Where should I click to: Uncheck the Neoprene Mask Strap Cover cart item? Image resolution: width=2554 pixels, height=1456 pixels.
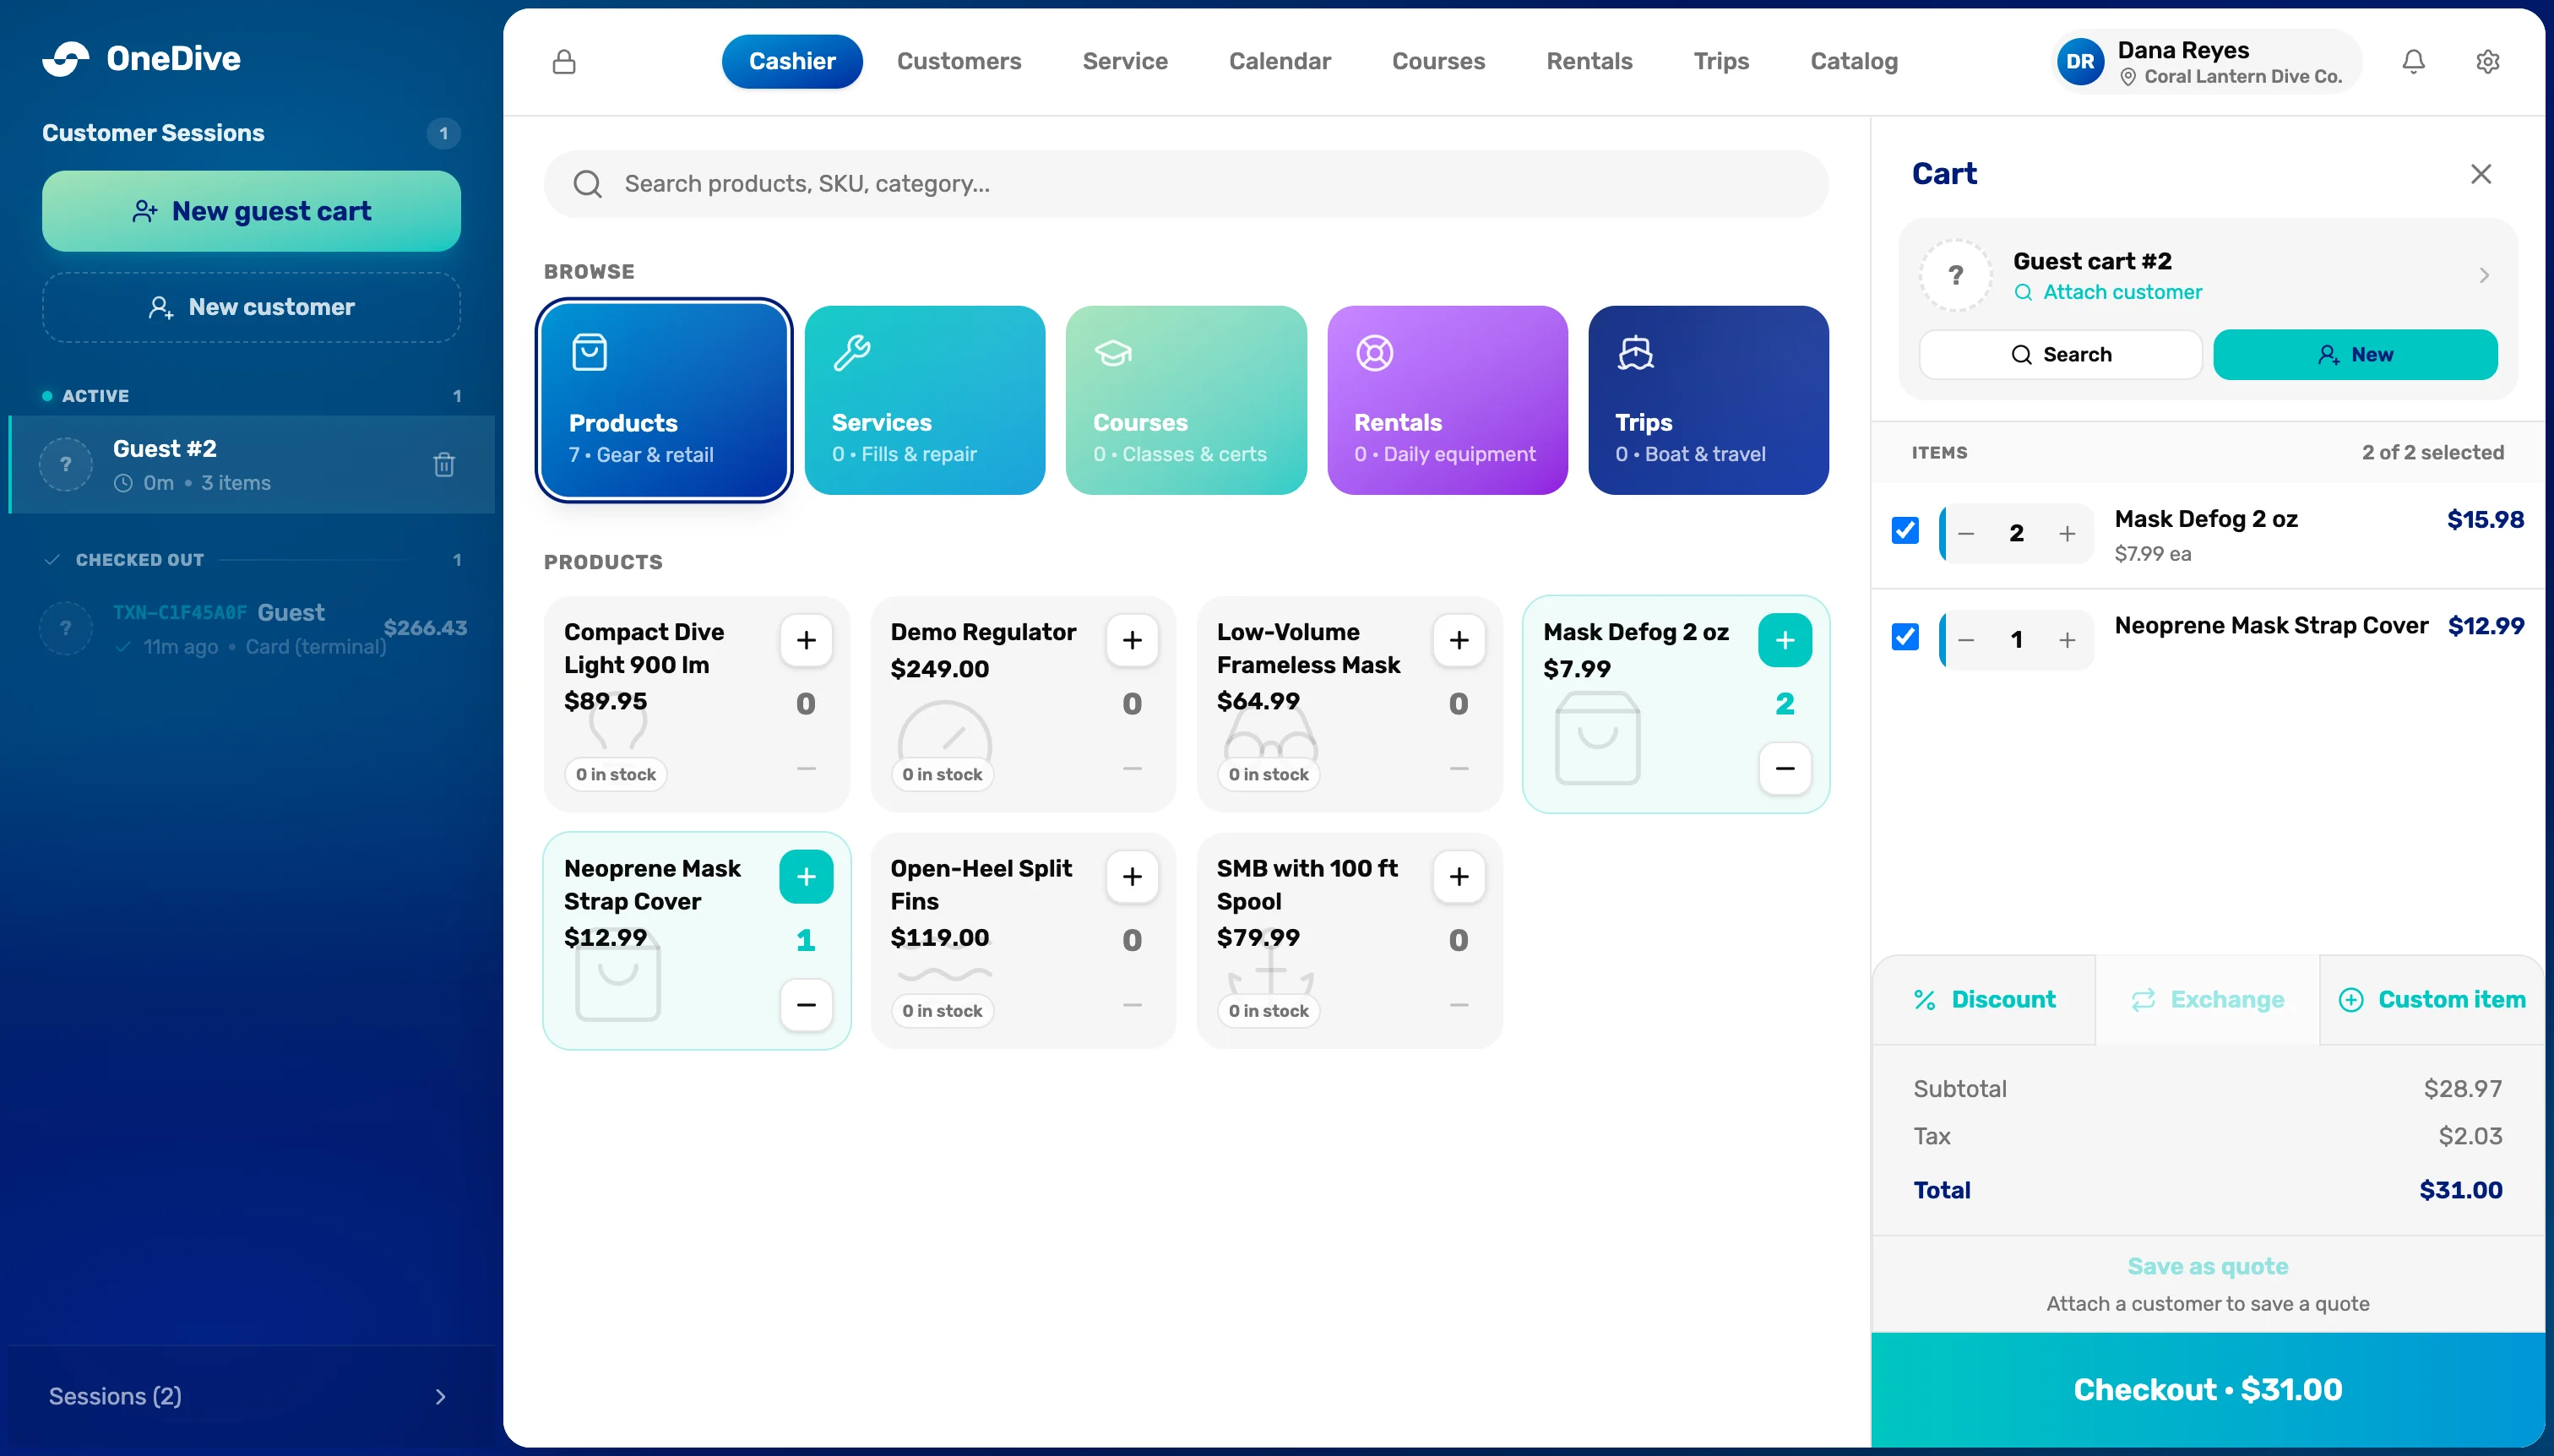click(1905, 637)
